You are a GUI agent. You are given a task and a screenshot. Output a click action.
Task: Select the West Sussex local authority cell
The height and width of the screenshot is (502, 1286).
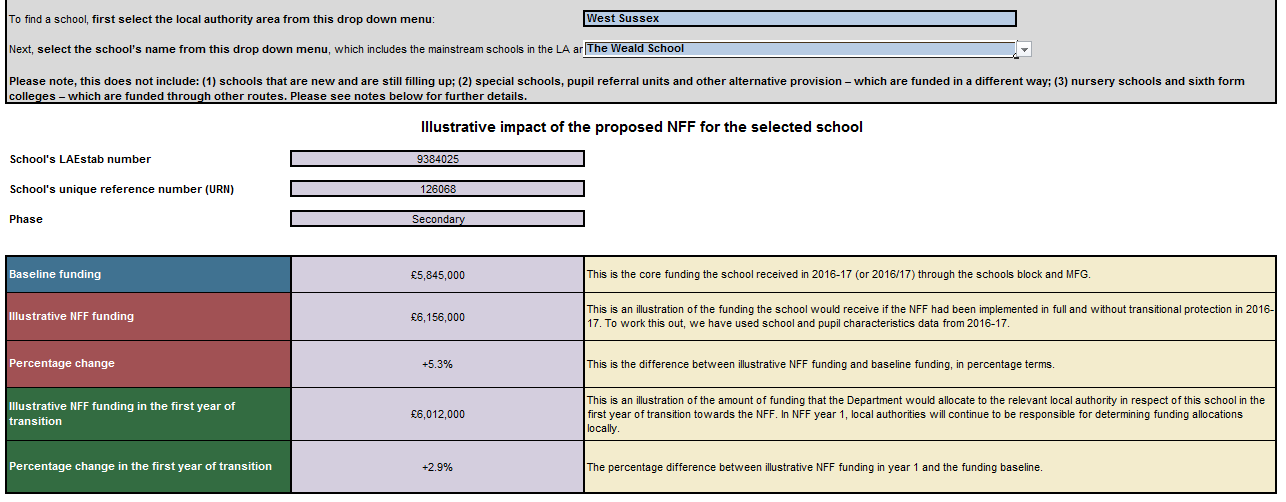tap(799, 18)
